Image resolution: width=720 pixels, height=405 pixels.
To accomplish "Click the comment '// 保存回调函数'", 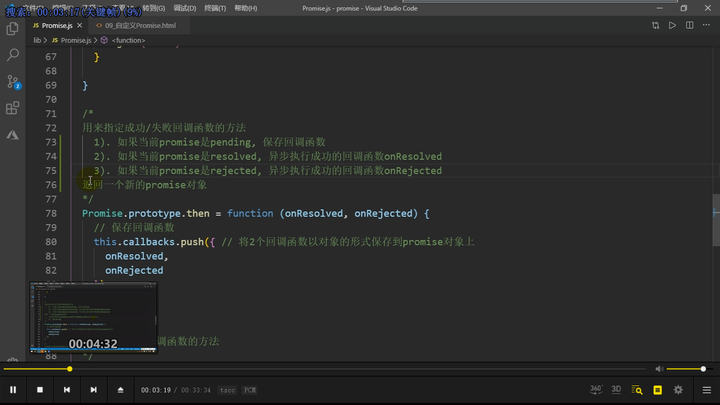I will coord(134,228).
